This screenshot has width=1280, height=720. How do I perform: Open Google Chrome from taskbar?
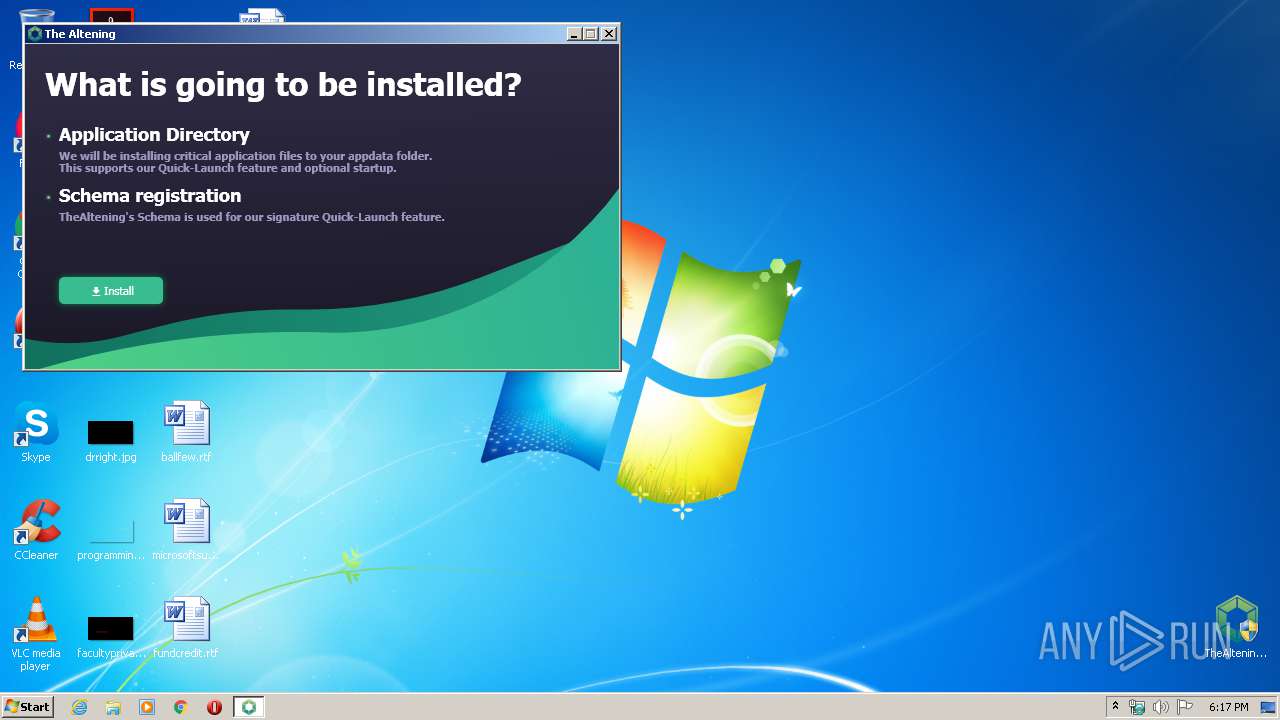coord(181,707)
